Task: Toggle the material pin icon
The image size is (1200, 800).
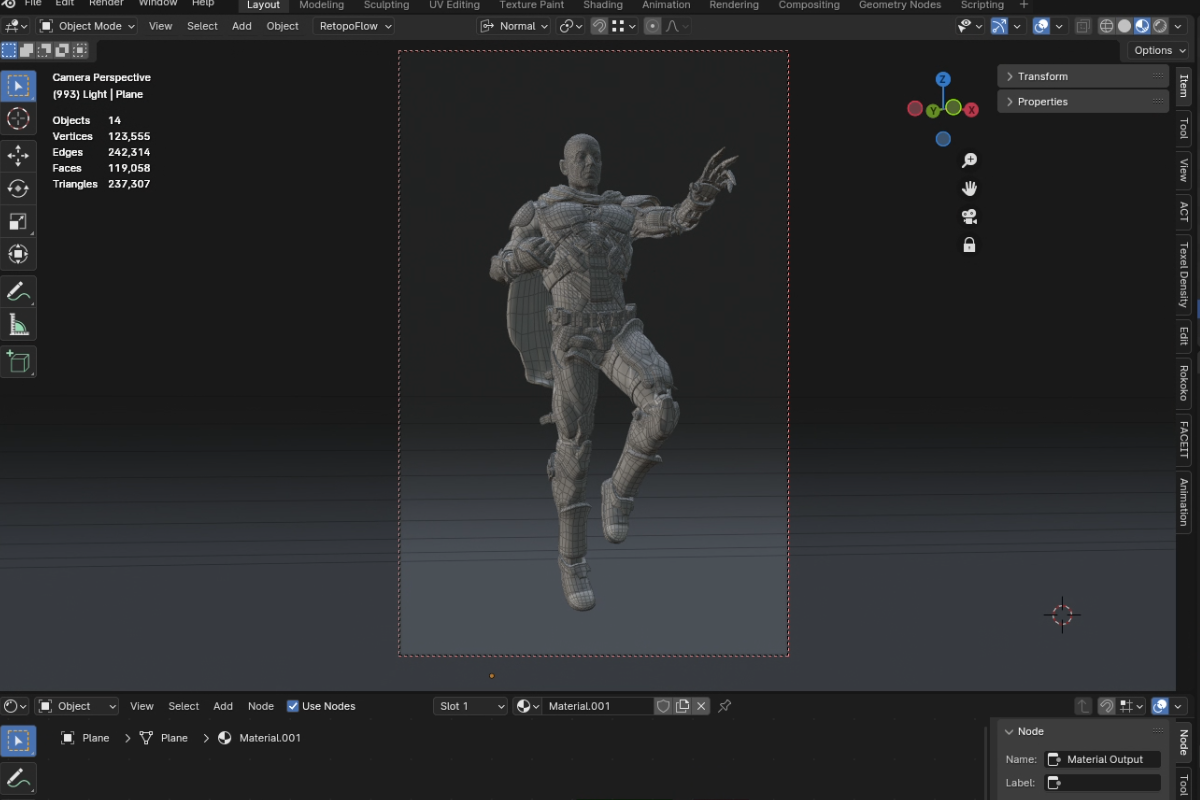Action: [x=725, y=706]
